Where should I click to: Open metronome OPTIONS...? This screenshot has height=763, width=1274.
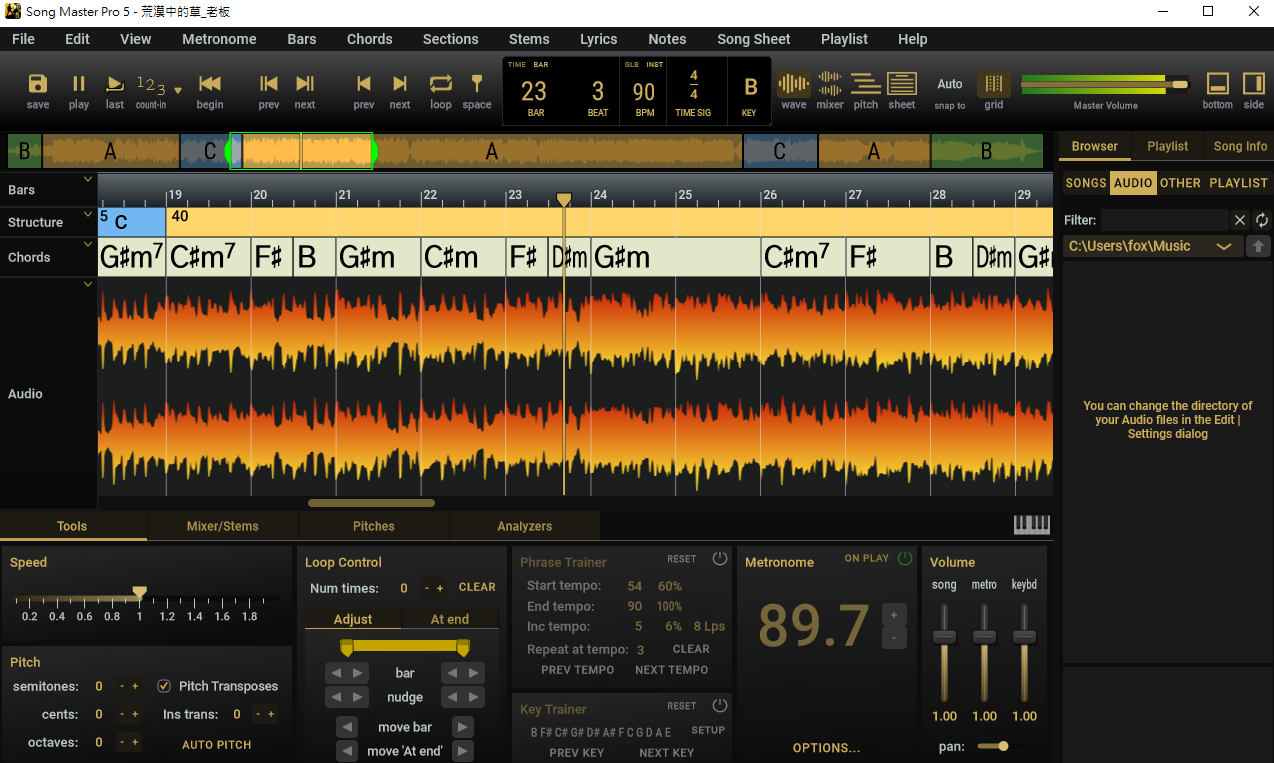coord(827,748)
